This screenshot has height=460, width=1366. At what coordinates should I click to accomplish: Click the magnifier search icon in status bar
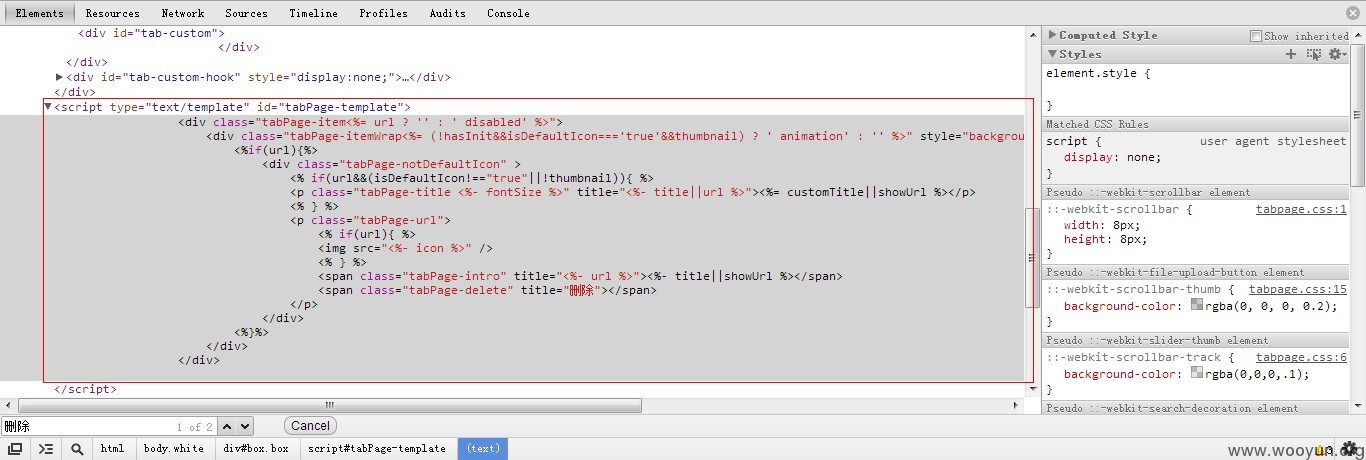point(77,449)
